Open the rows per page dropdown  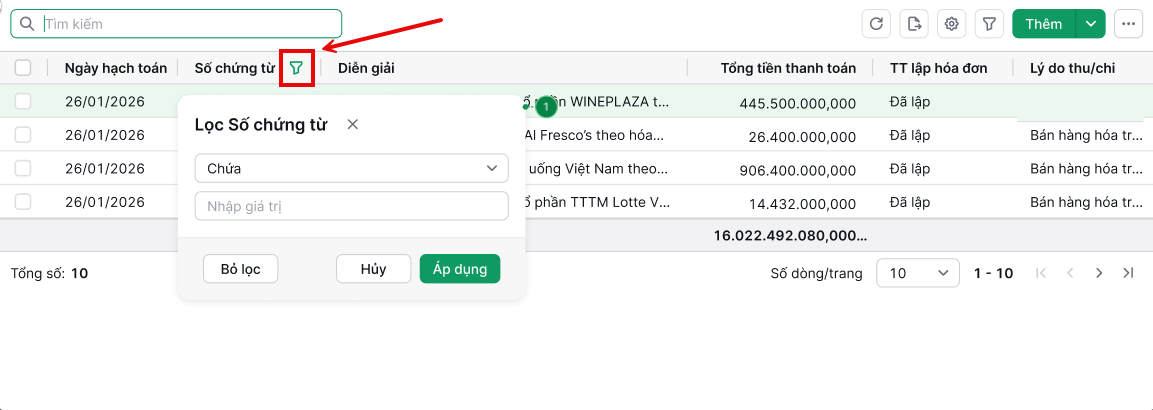coord(918,273)
